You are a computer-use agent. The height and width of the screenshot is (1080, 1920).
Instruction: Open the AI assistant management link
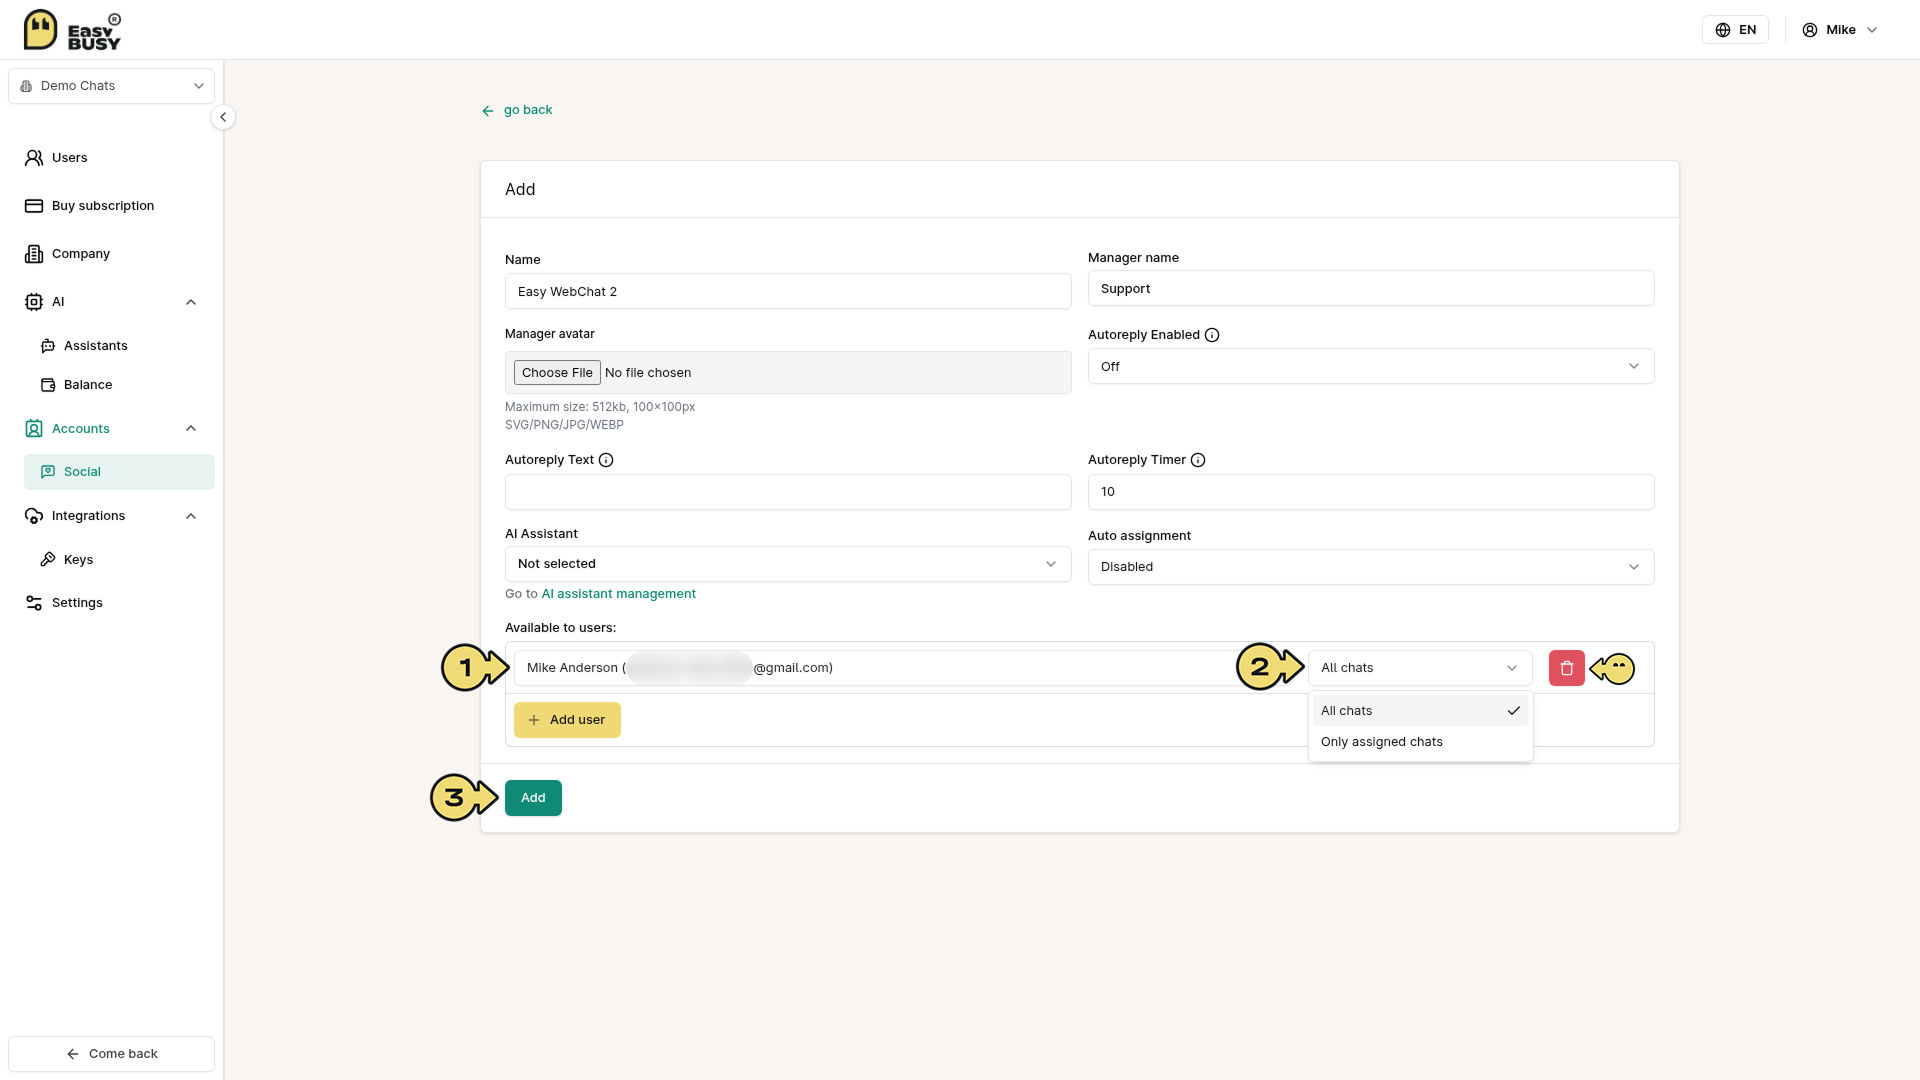[618, 594]
